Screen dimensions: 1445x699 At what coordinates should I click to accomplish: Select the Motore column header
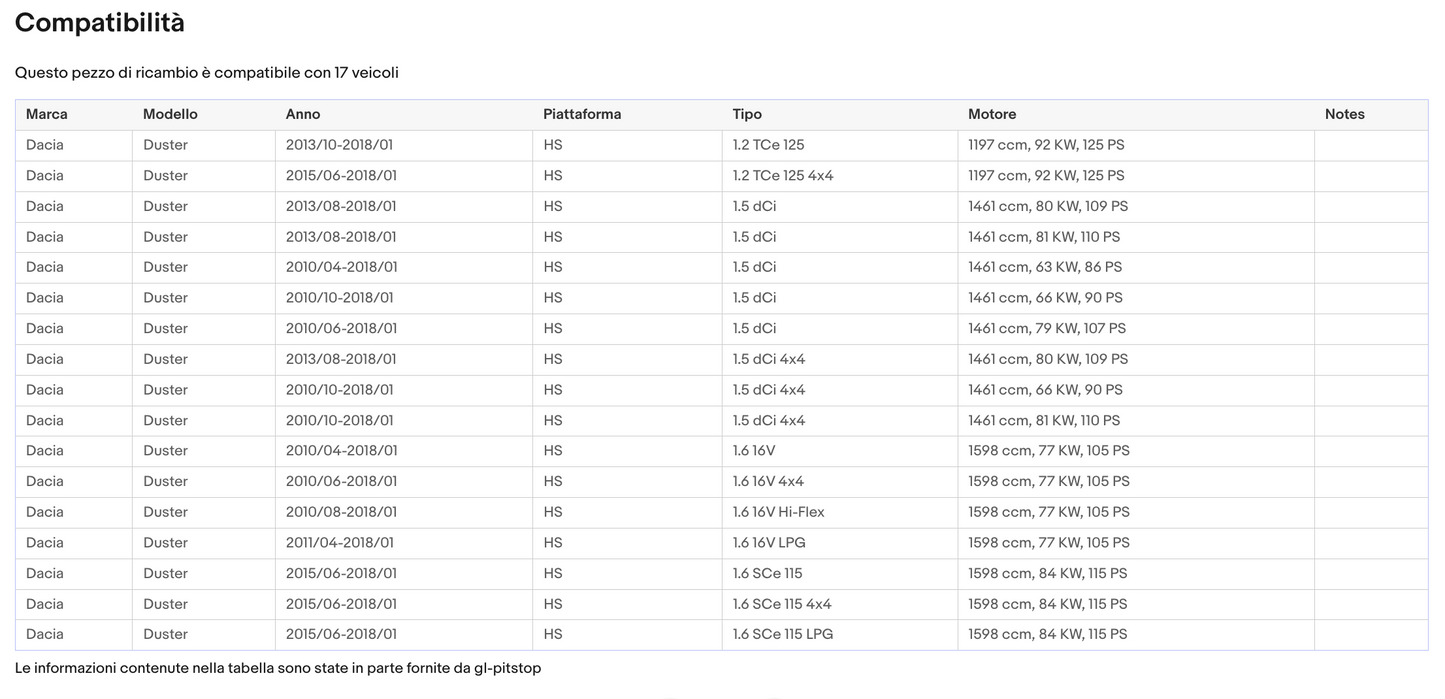coord(992,114)
